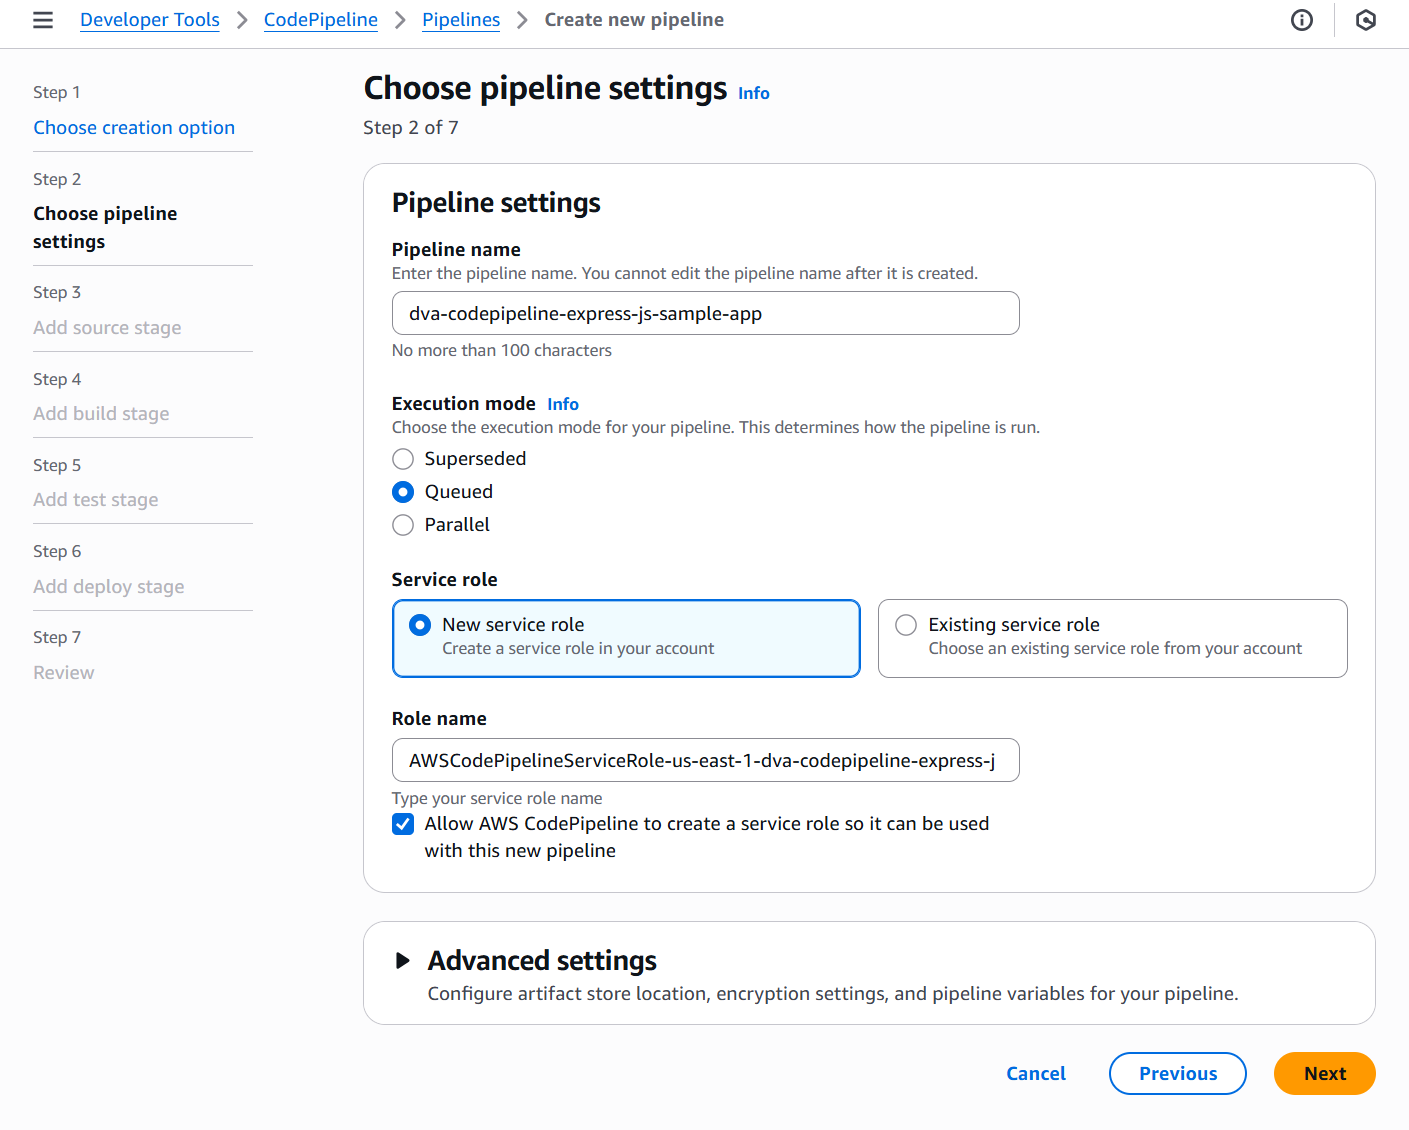The width and height of the screenshot is (1409, 1130).
Task: Select the New service role option
Action: pos(421,625)
